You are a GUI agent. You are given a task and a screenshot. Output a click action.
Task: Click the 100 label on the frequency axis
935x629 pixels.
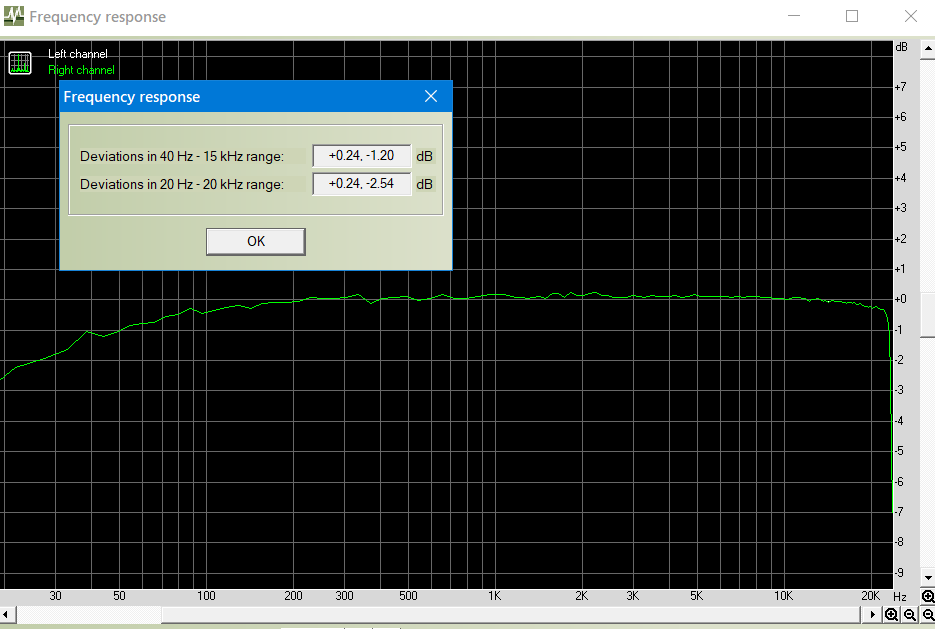coord(206,596)
